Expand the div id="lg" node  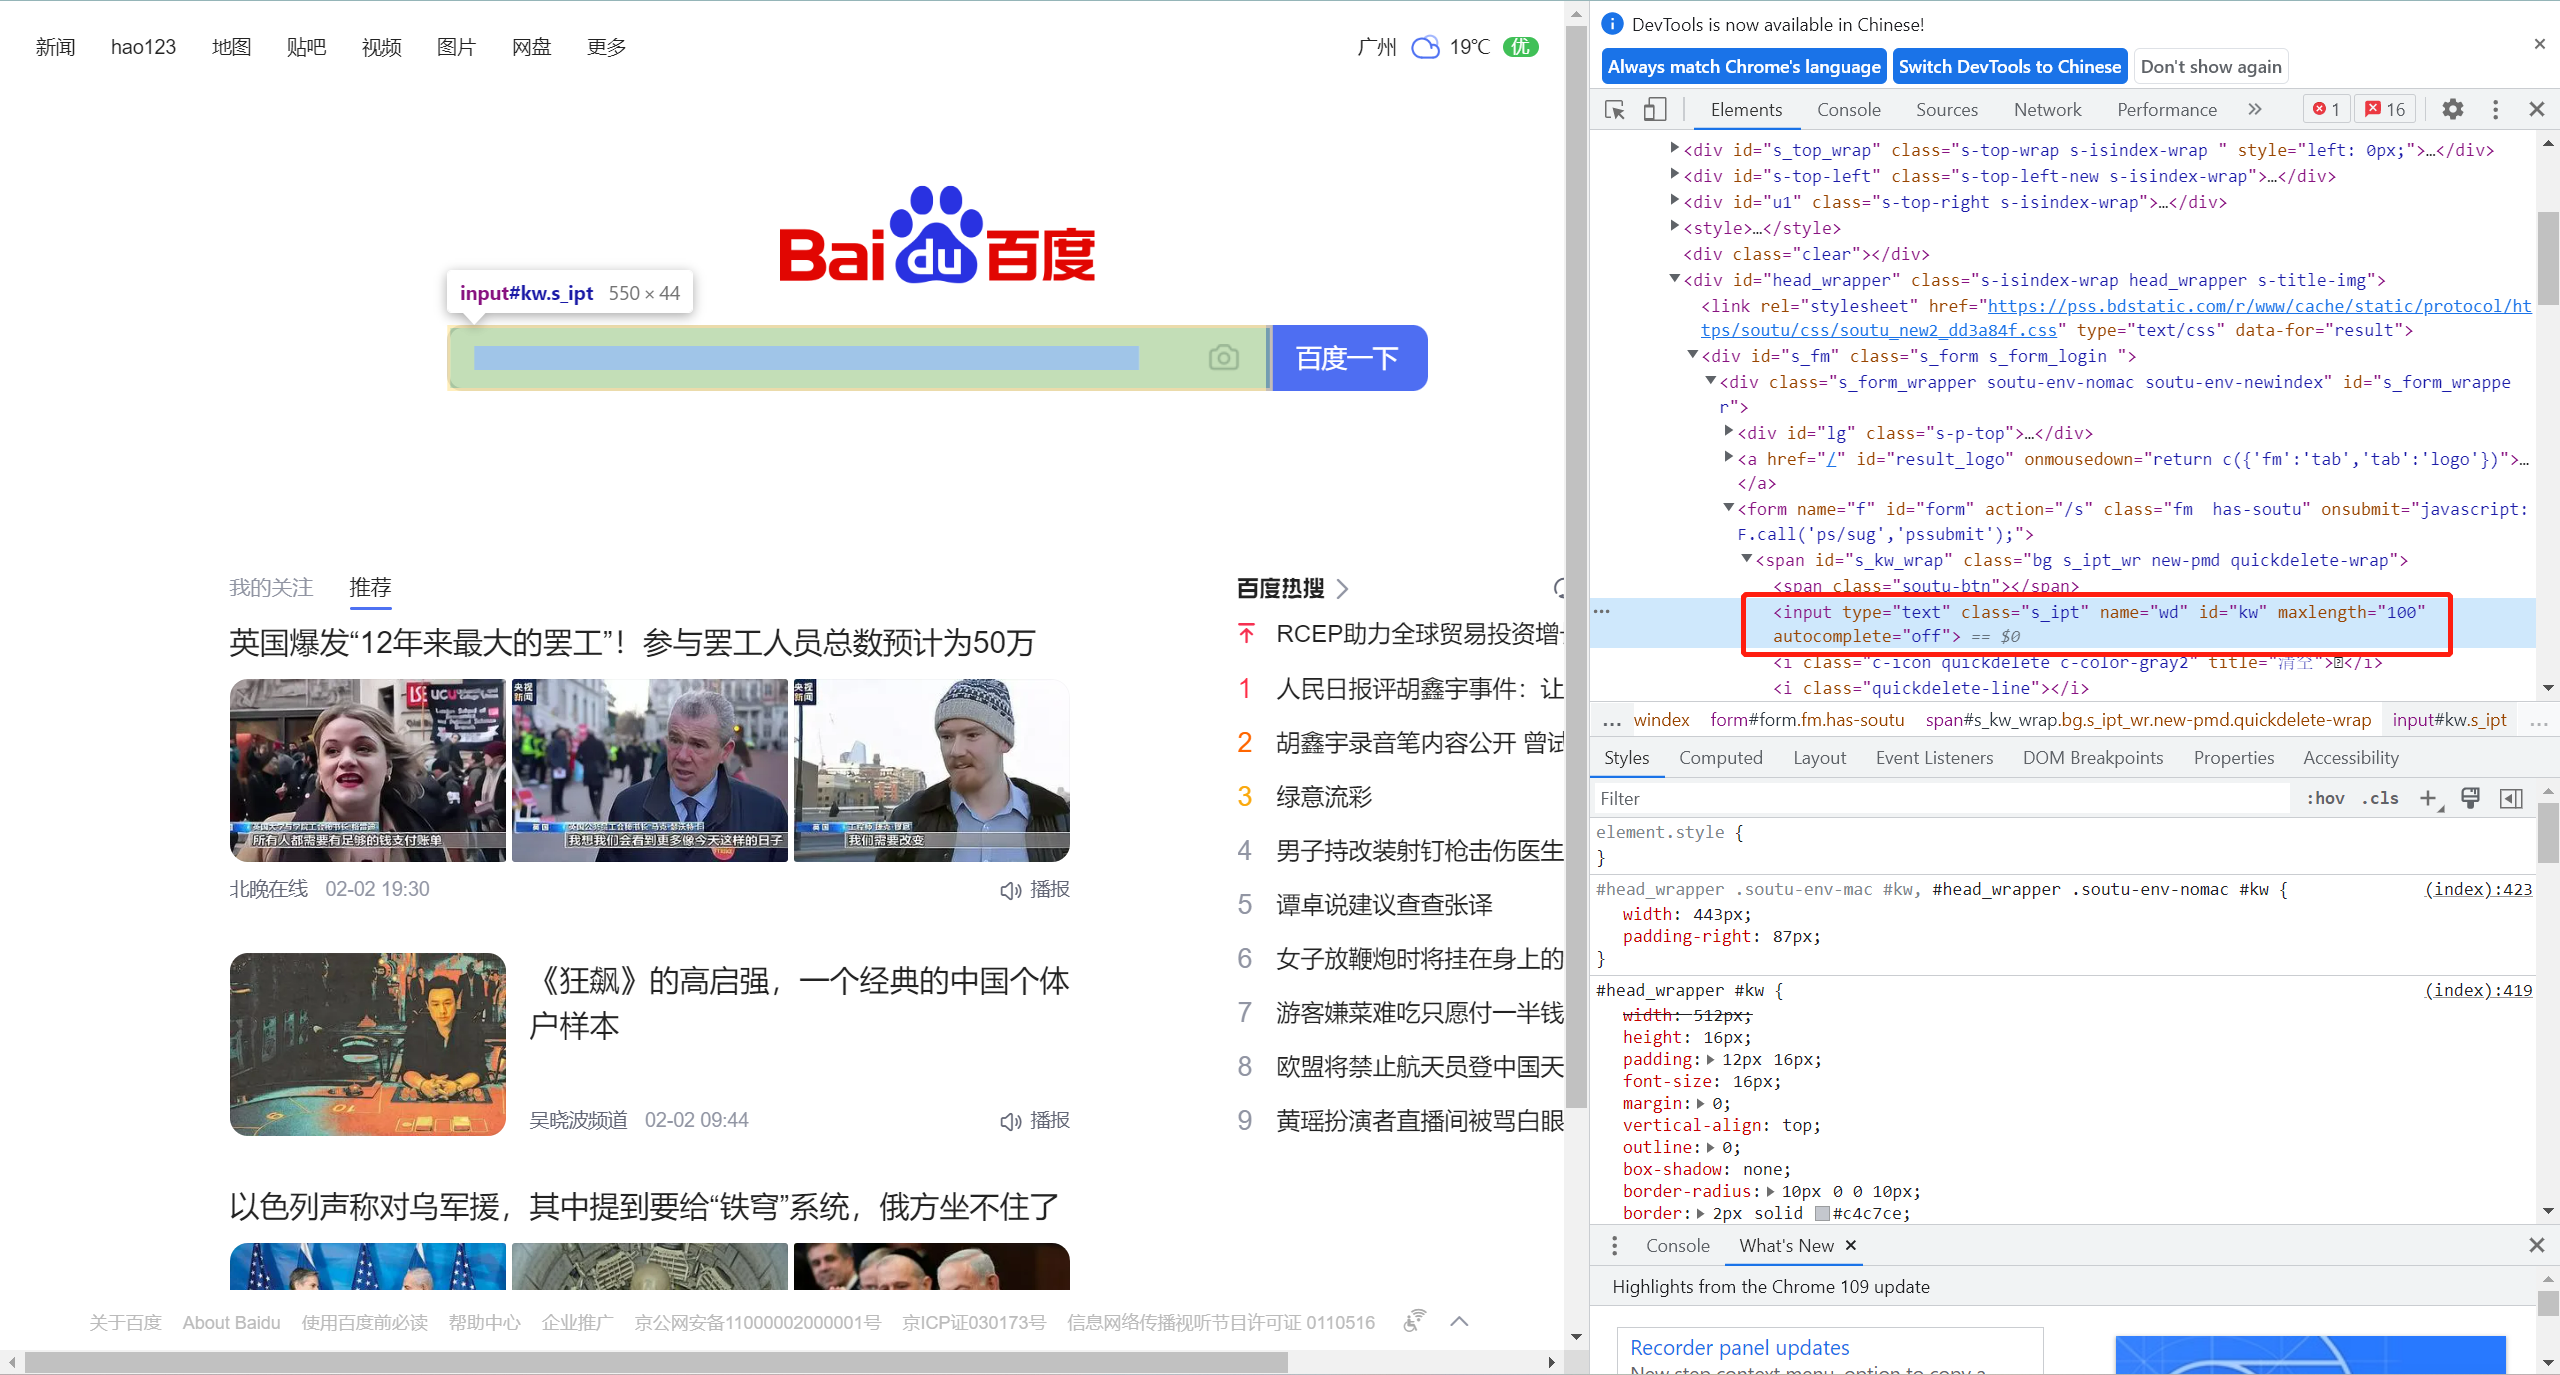pyautogui.click(x=1729, y=431)
